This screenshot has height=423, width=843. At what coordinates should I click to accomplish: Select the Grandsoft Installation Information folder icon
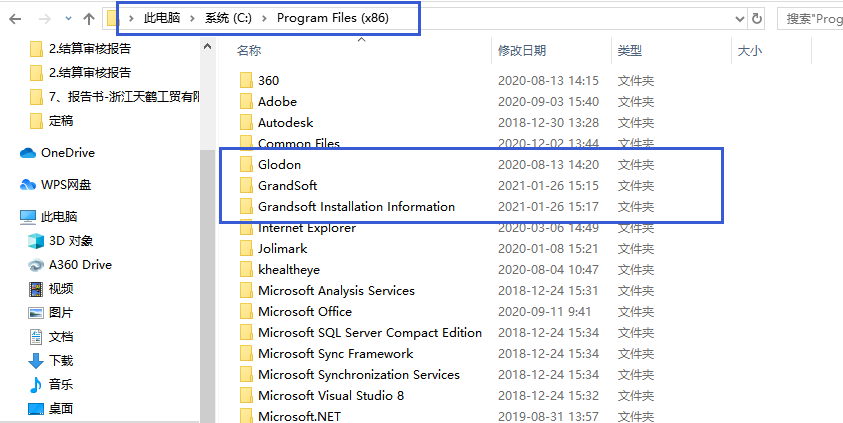pyautogui.click(x=246, y=206)
